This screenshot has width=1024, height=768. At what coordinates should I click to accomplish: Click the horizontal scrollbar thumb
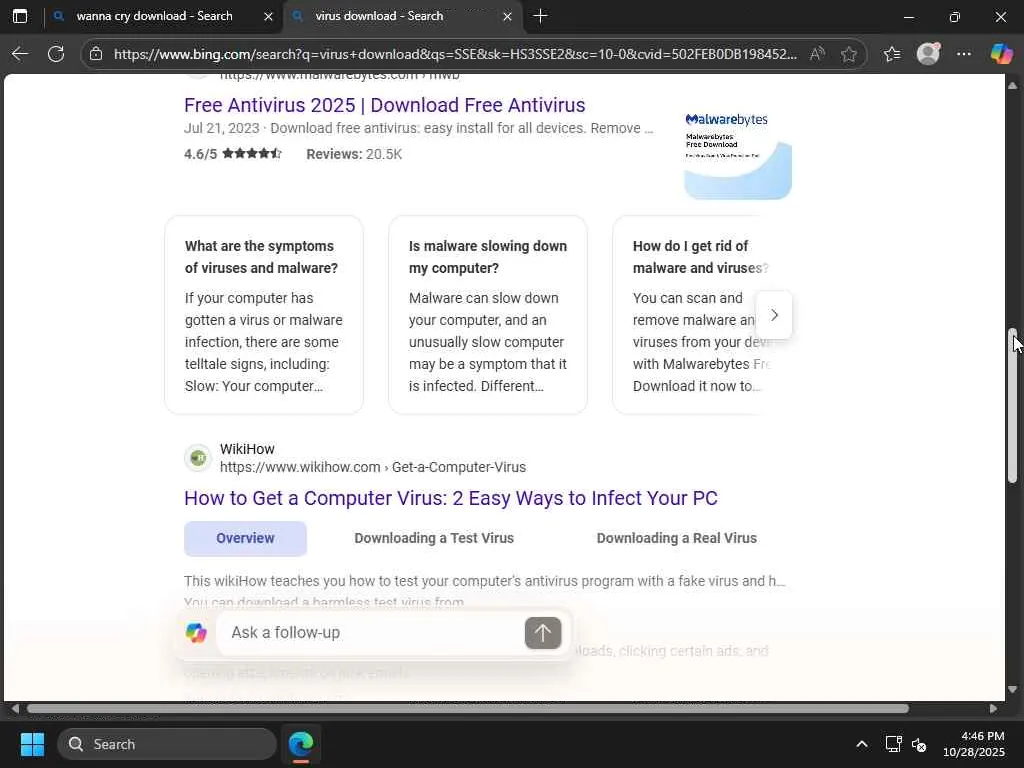[x=468, y=709]
